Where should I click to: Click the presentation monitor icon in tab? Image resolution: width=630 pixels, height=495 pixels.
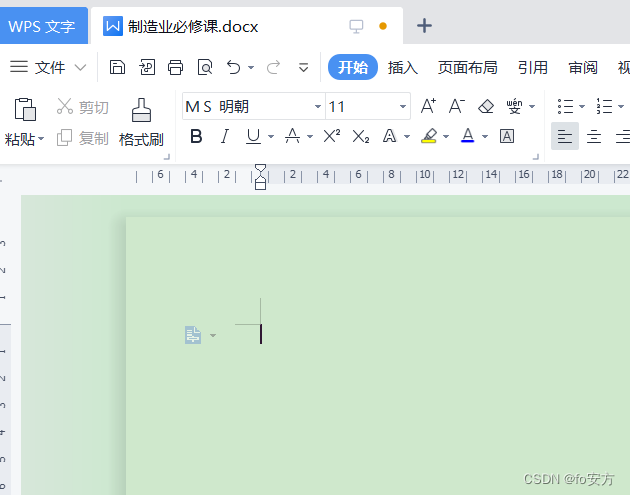point(356,27)
